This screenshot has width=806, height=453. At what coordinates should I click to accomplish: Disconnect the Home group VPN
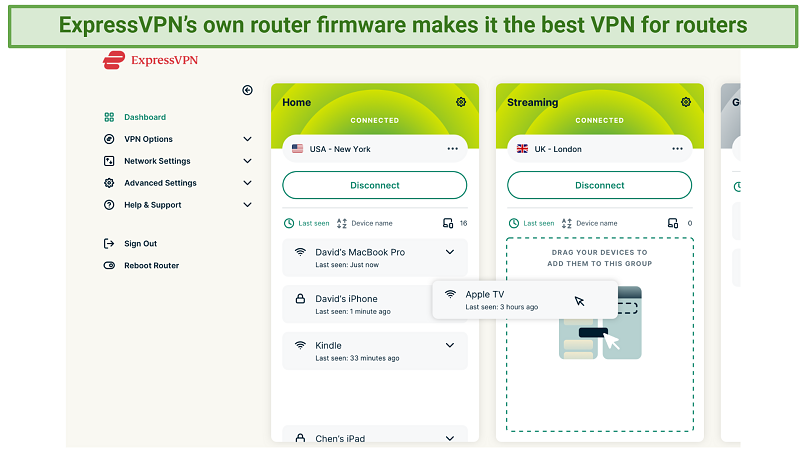374,185
